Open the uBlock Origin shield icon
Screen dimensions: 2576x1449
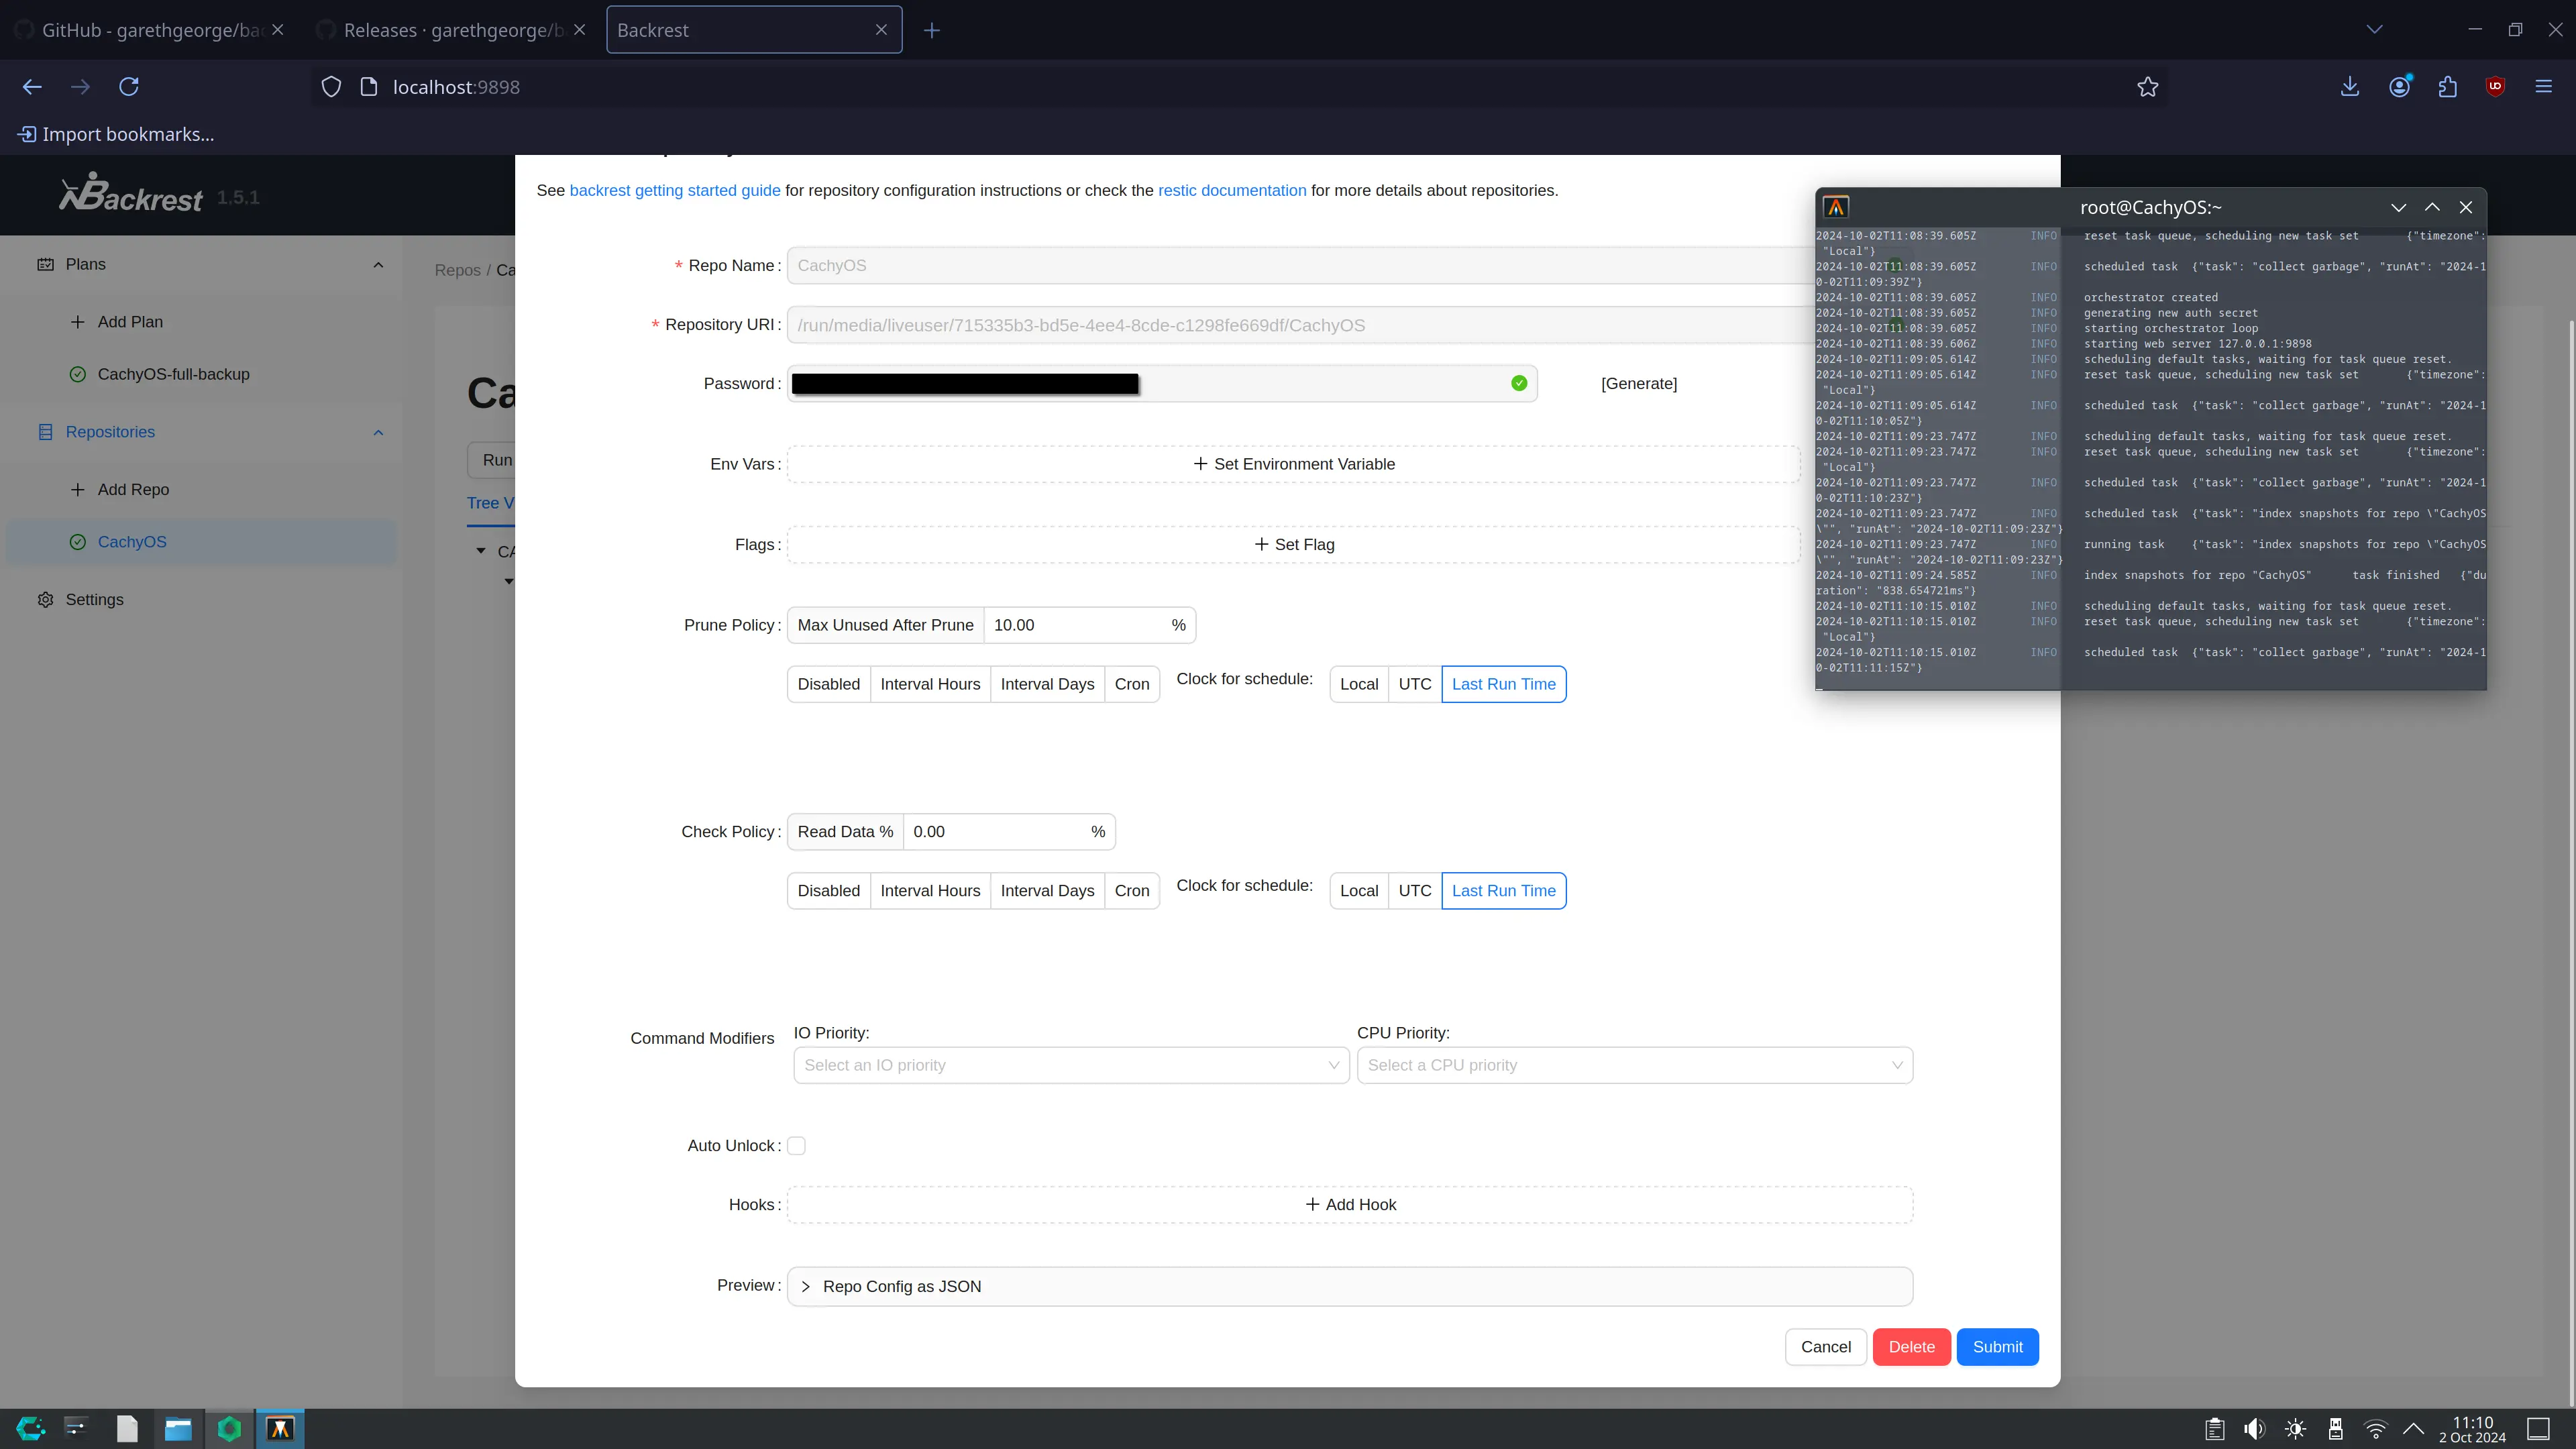pyautogui.click(x=2495, y=87)
